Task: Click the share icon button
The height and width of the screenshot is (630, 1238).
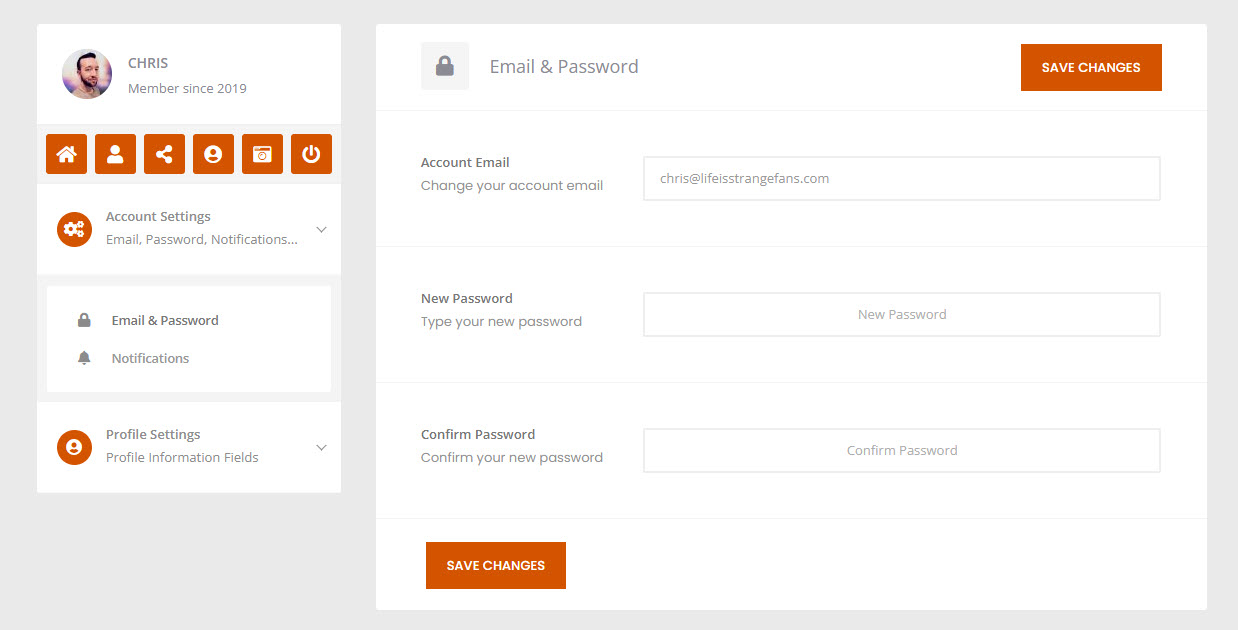Action: point(164,154)
